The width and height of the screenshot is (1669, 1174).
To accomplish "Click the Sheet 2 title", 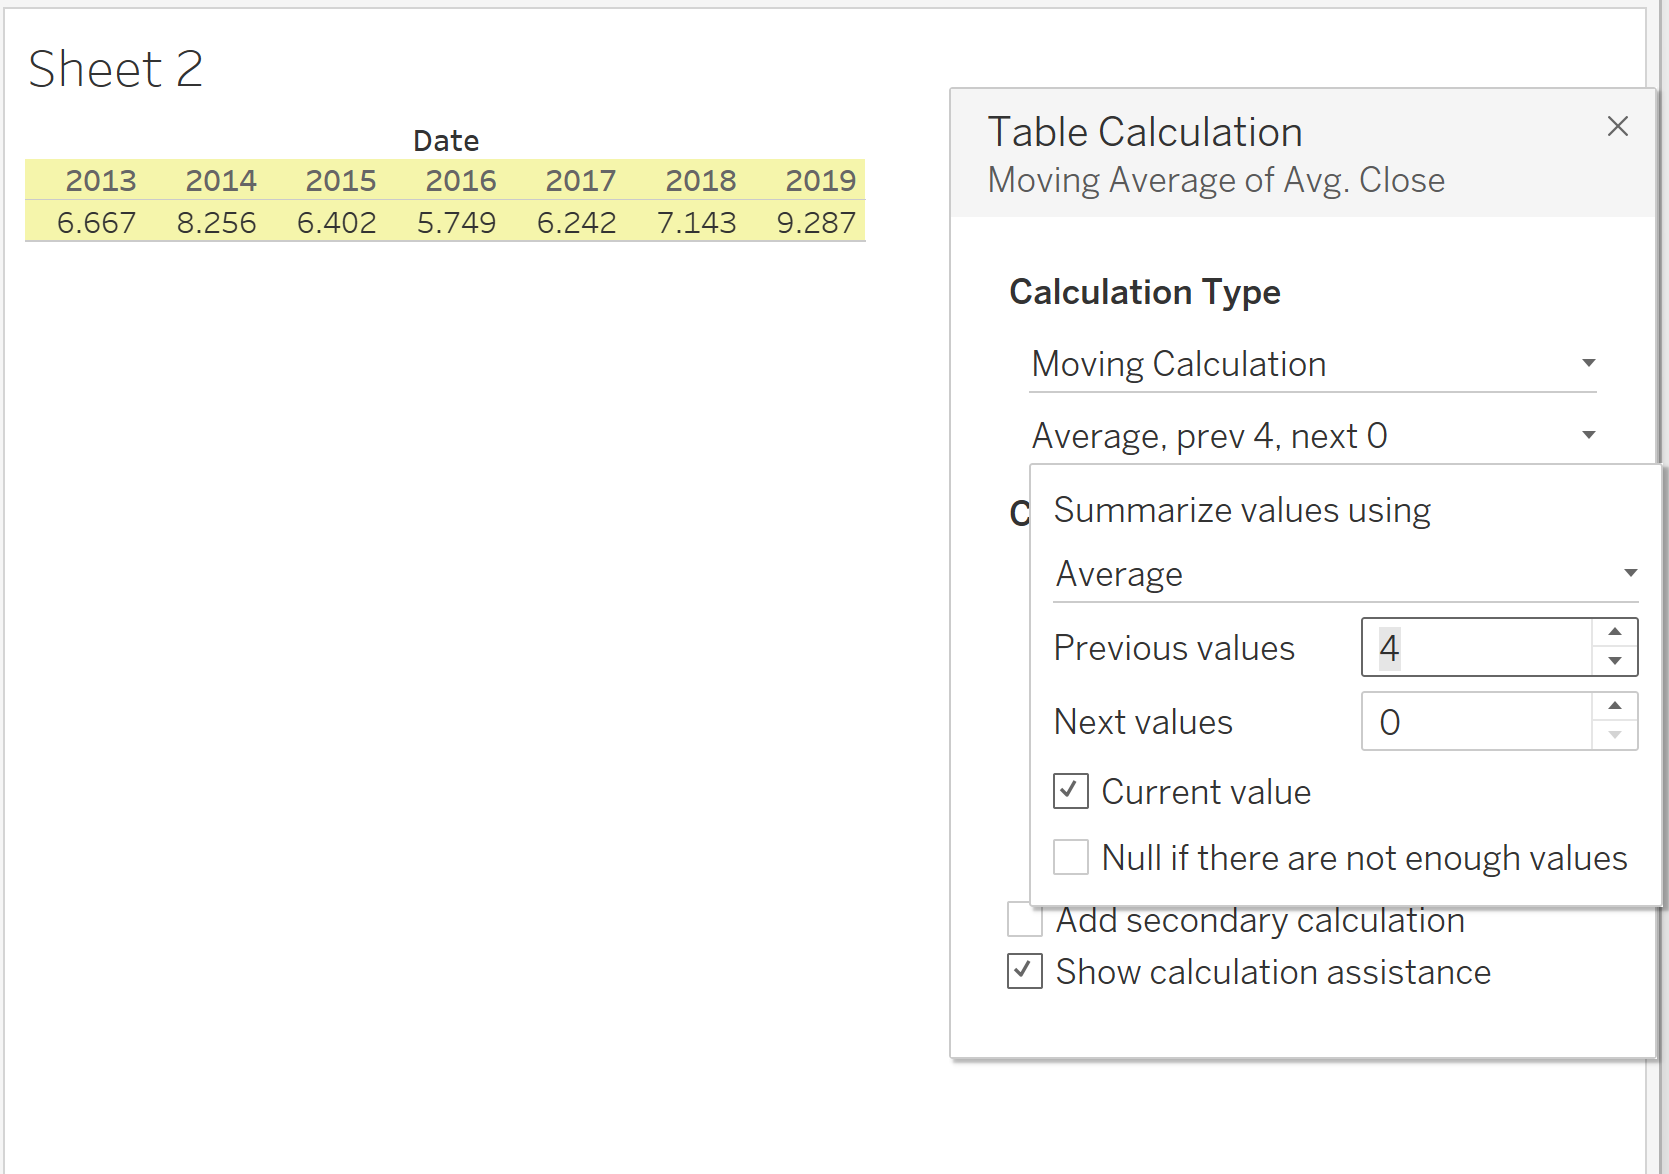I will pyautogui.click(x=116, y=70).
